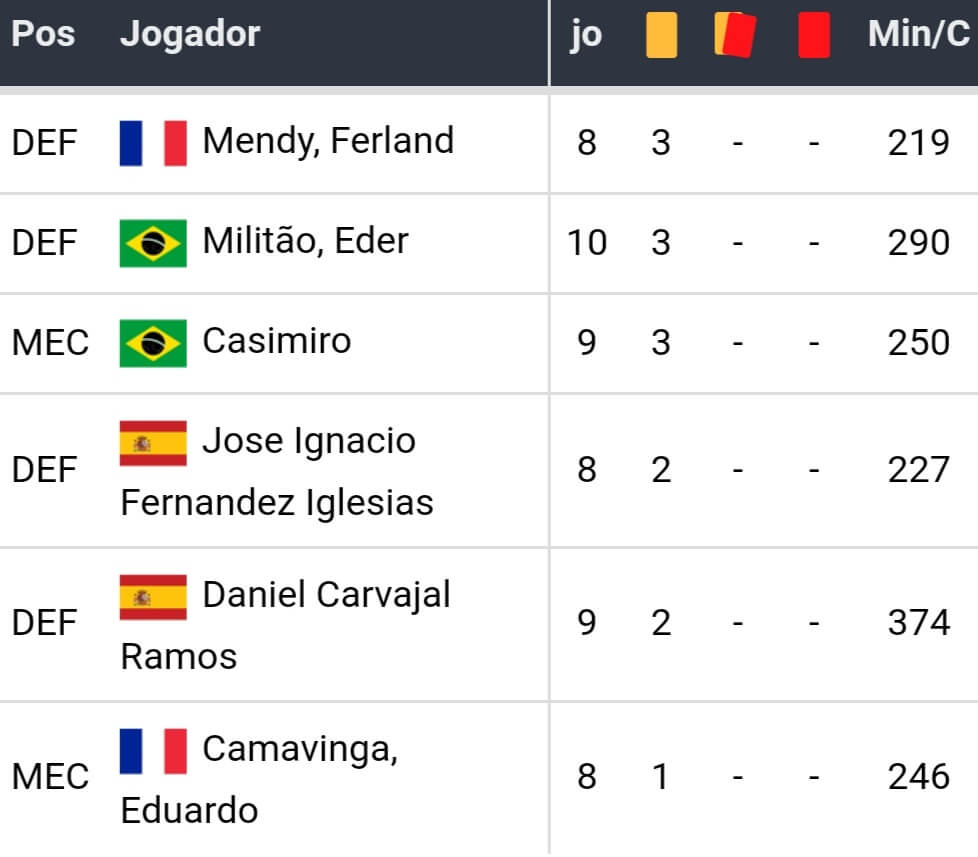The image size is (978, 857).
Task: Click Militão's 290 minutes-per-card value
Action: (x=918, y=243)
